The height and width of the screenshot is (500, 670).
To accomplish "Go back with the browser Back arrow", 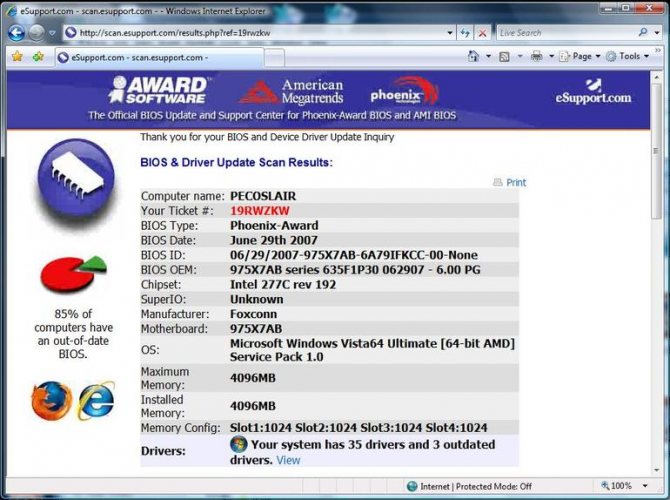I will (x=17, y=33).
